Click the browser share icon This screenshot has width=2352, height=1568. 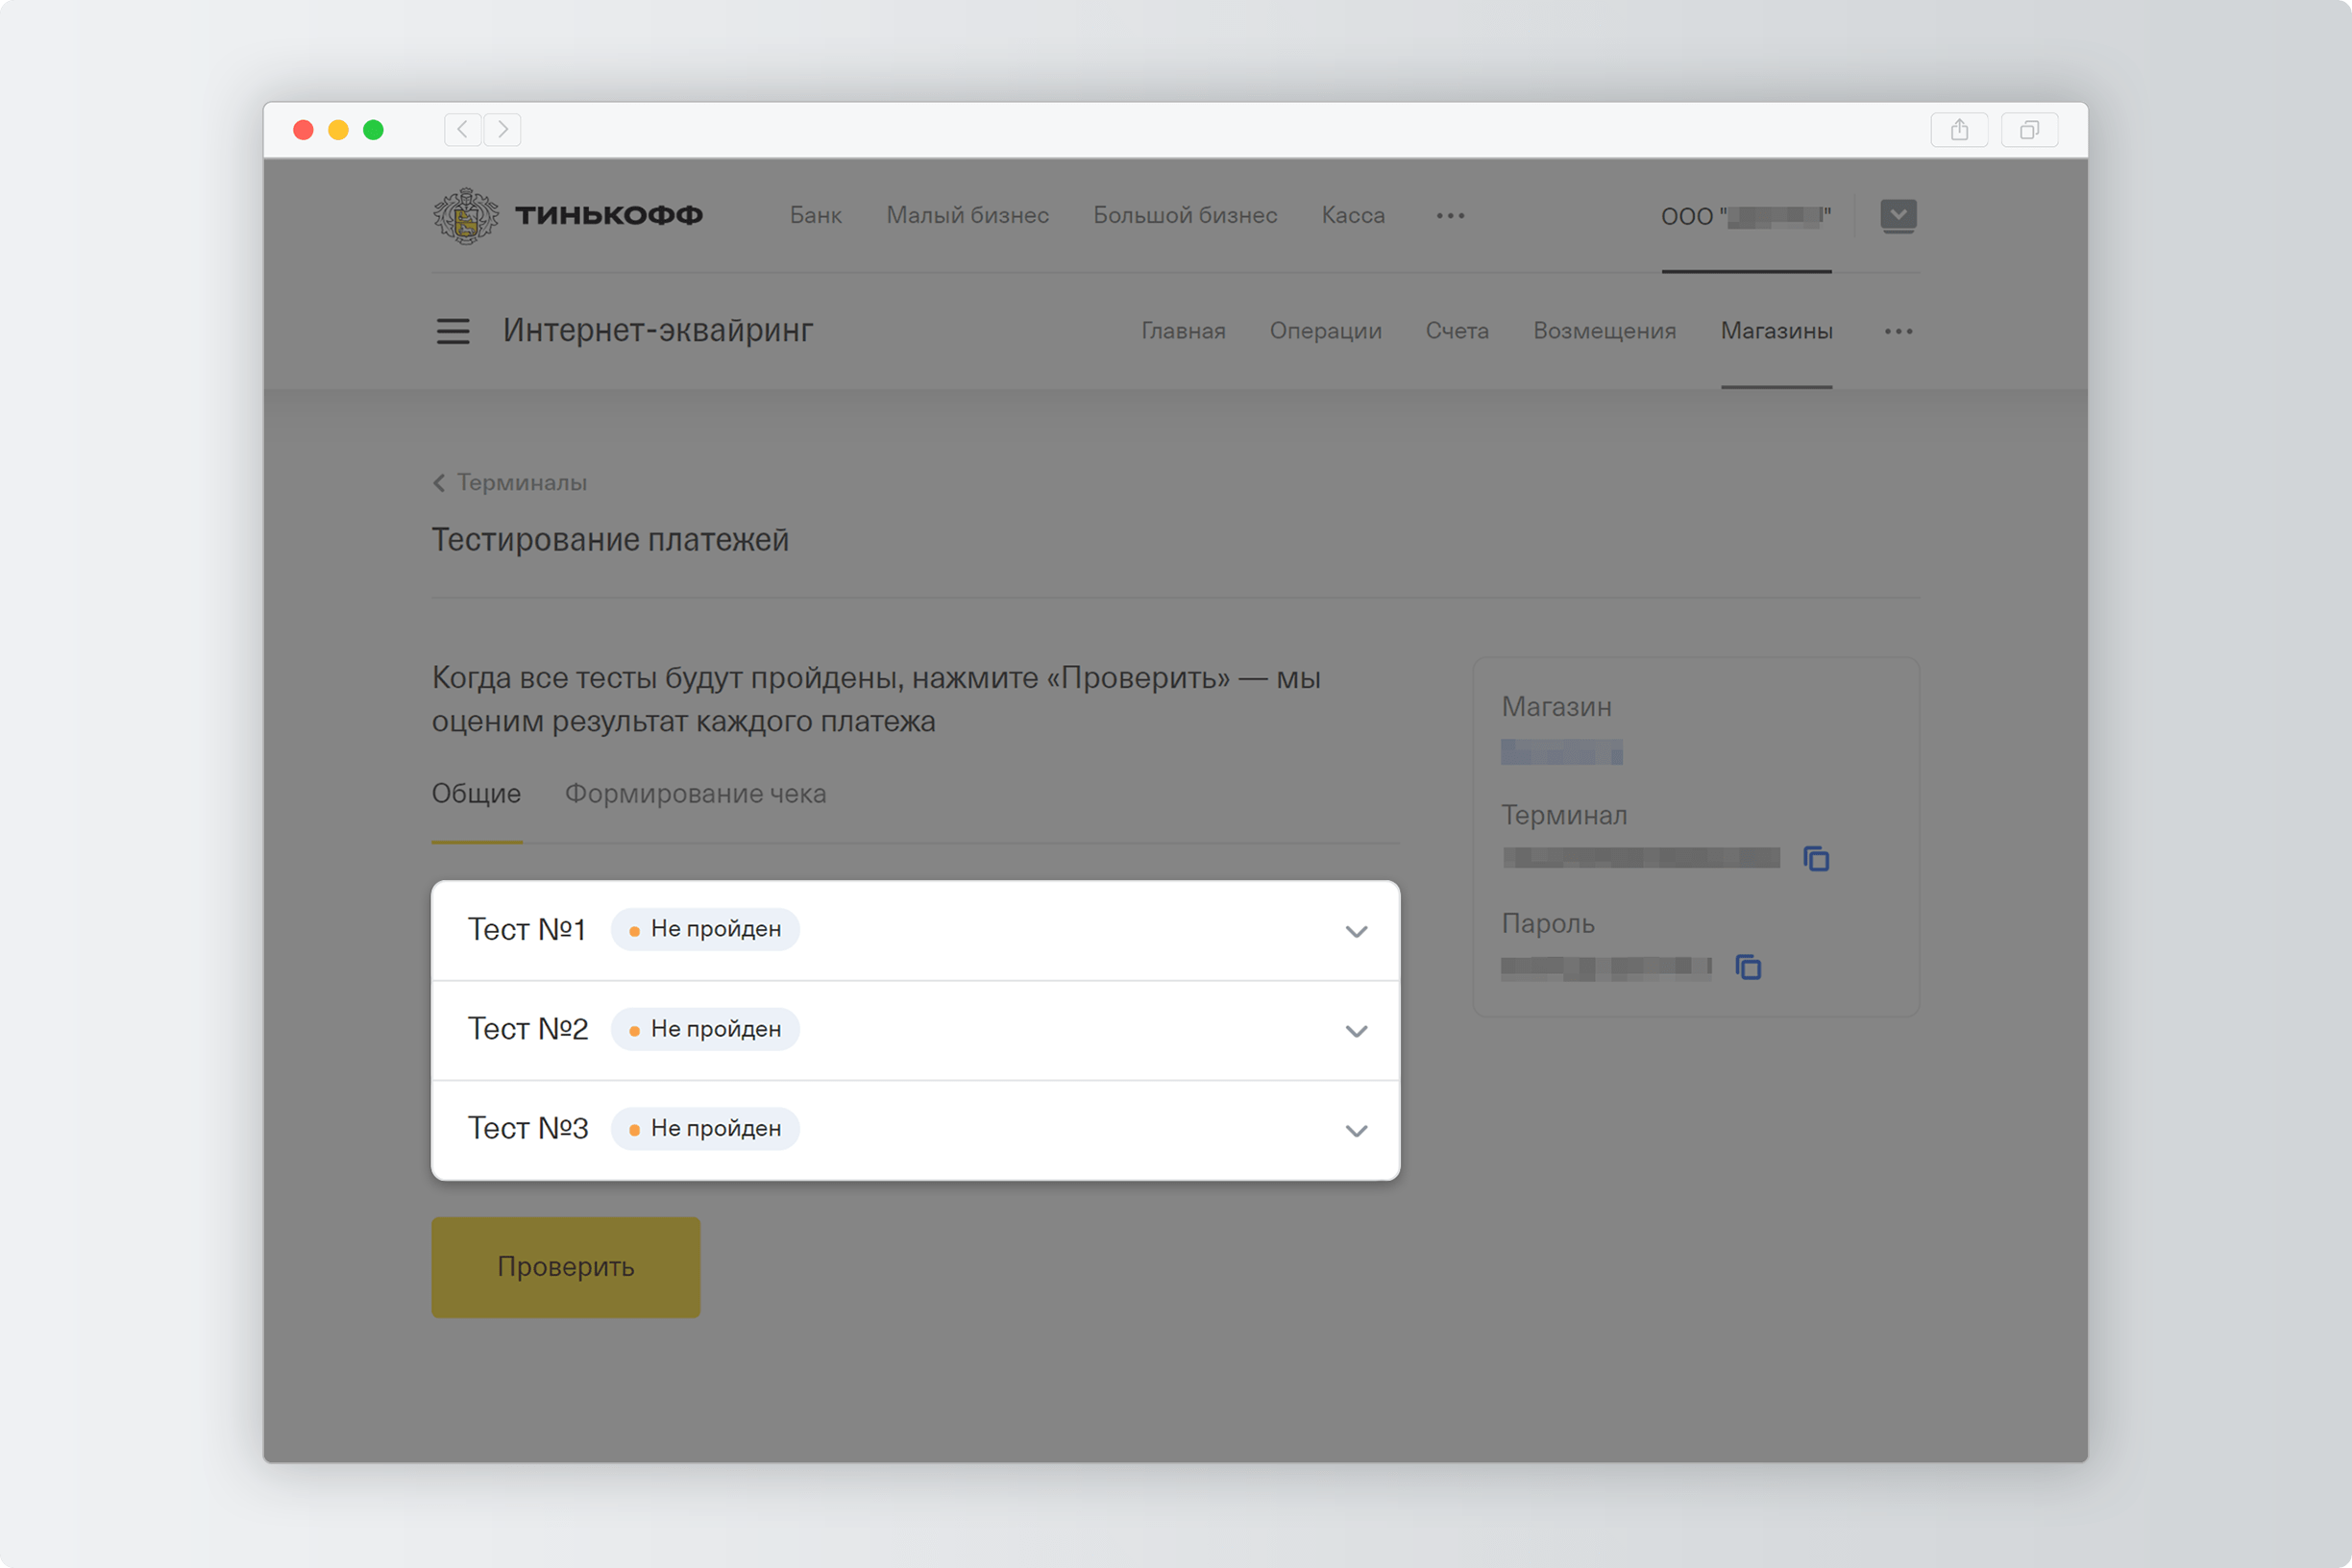1959,129
